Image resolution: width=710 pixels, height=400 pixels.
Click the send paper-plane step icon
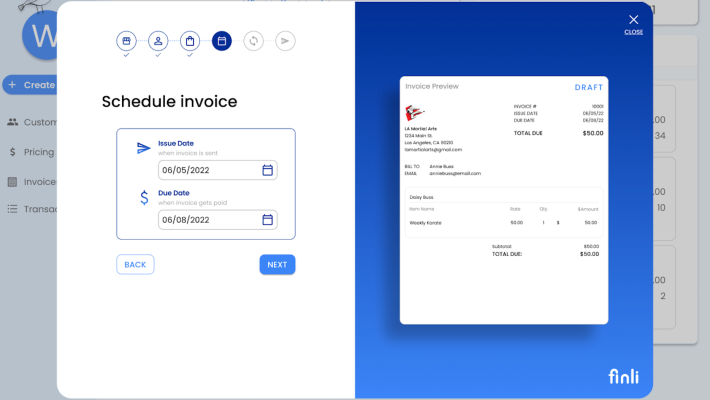pyautogui.click(x=285, y=41)
